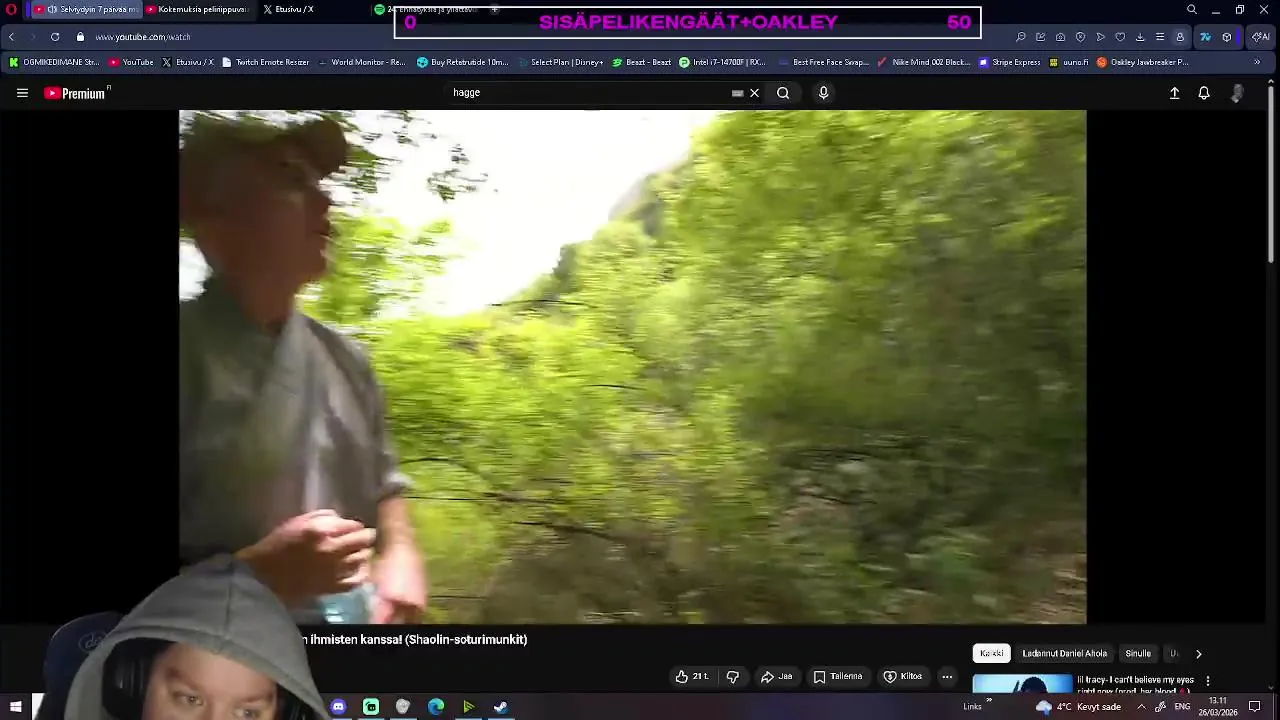Open the Intel i7-14700F bookmark

721,62
